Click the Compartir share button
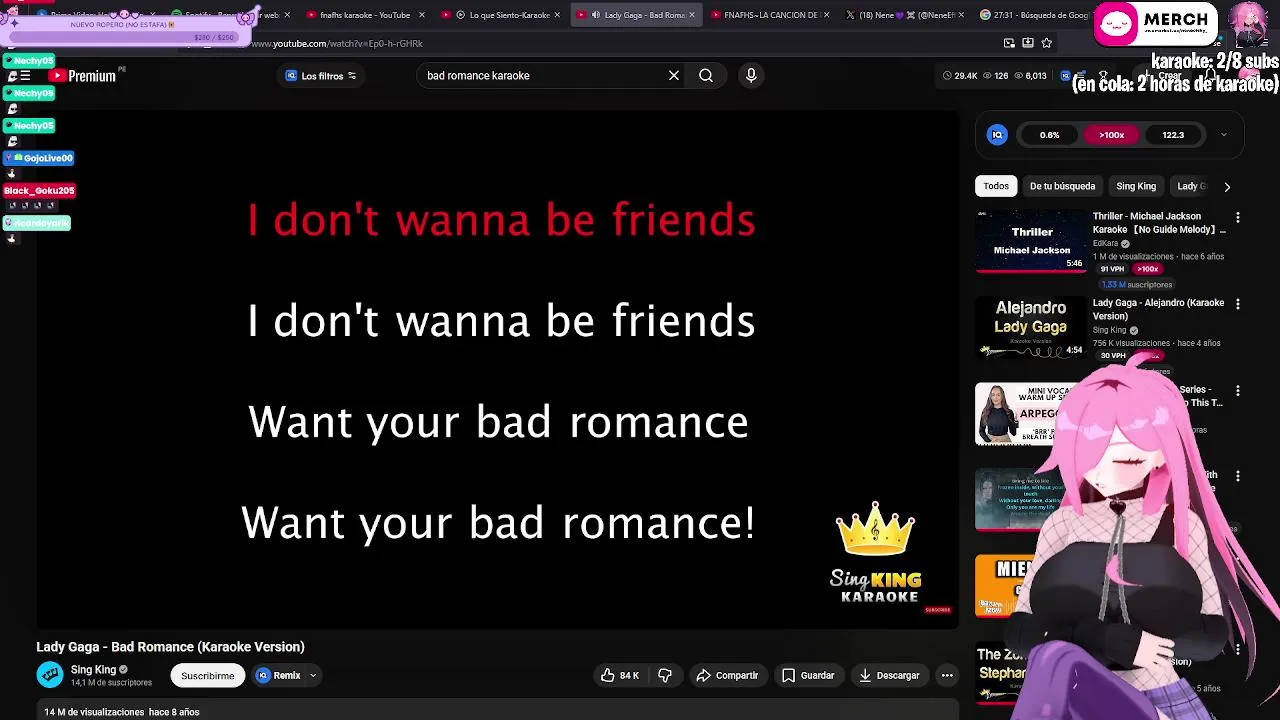The image size is (1280, 720). [727, 676]
